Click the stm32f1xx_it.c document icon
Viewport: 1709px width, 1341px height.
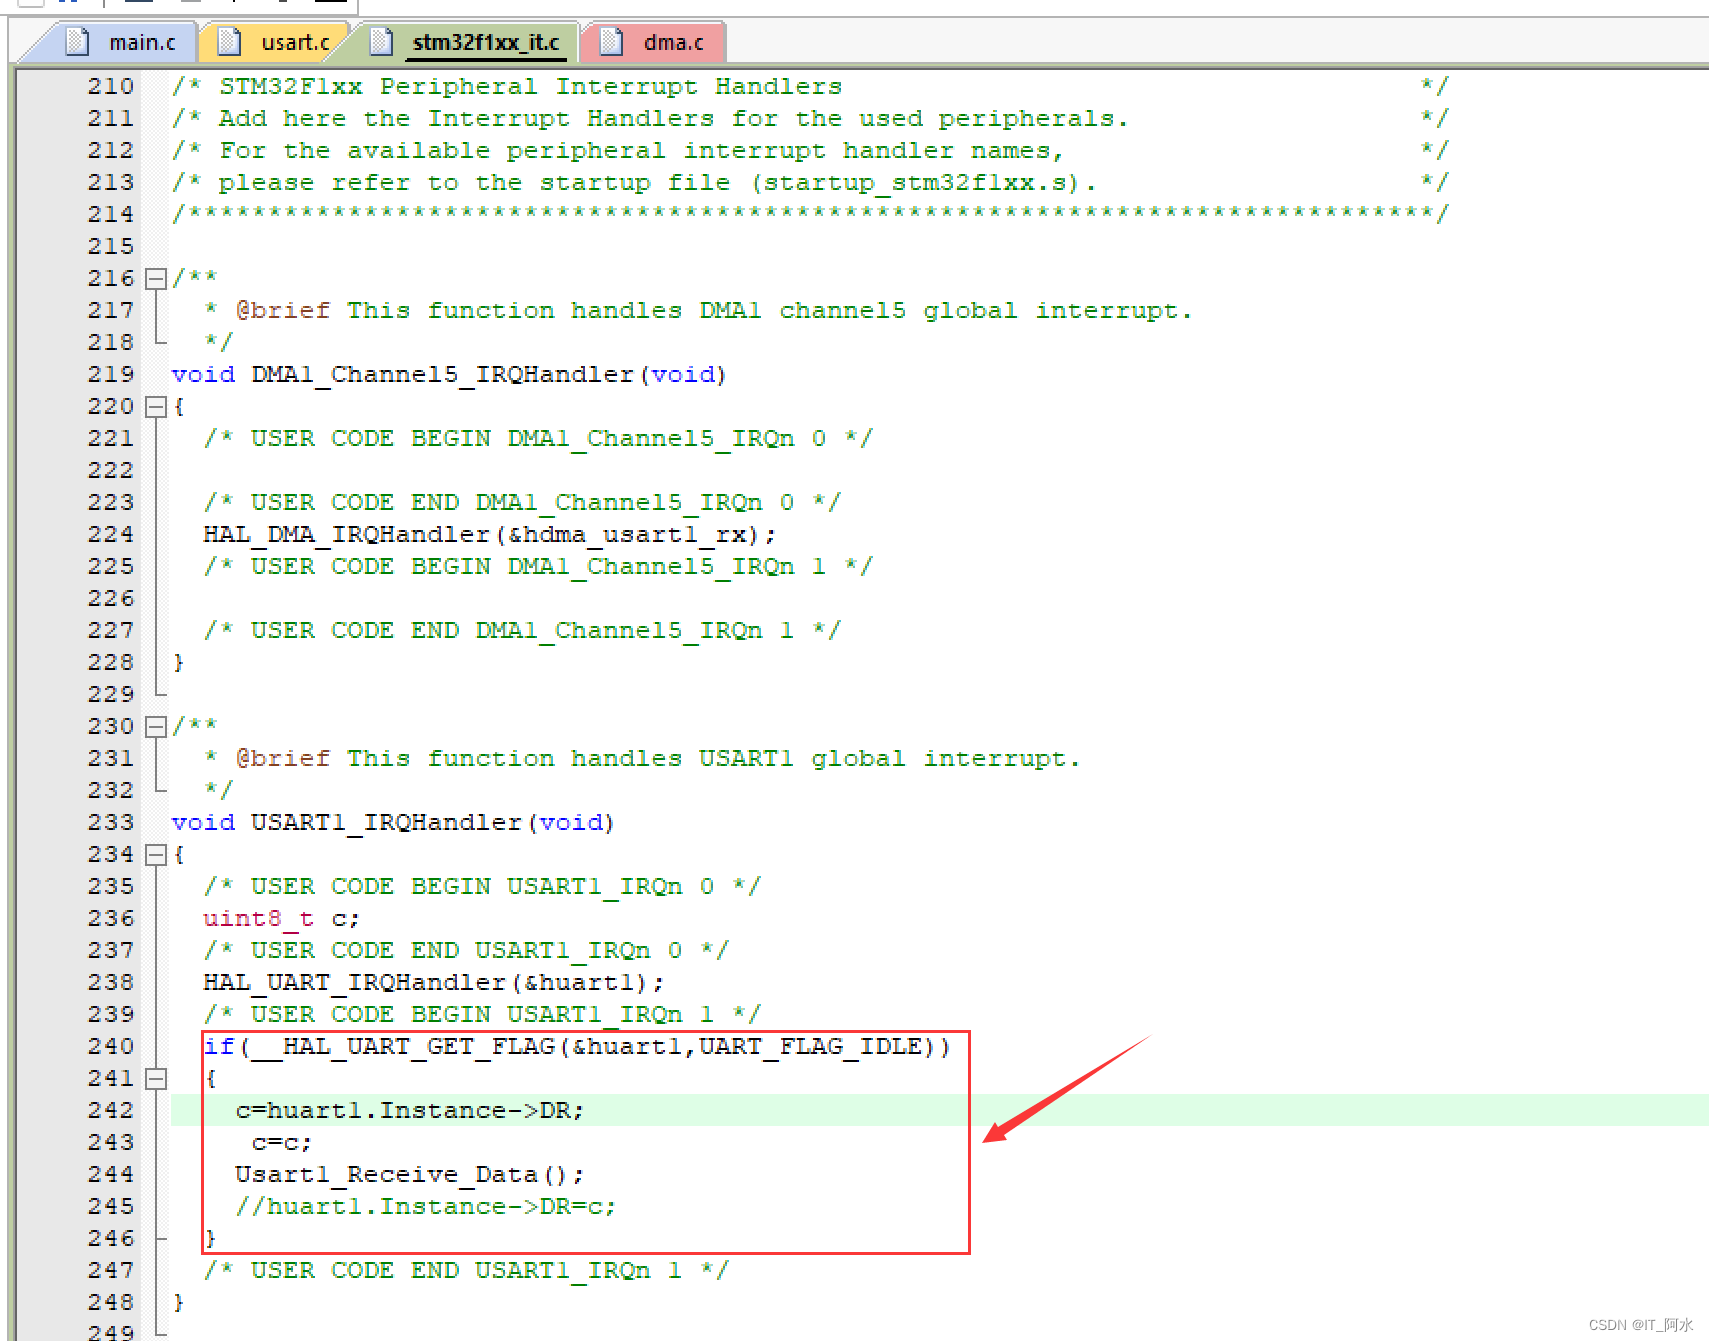point(380,41)
